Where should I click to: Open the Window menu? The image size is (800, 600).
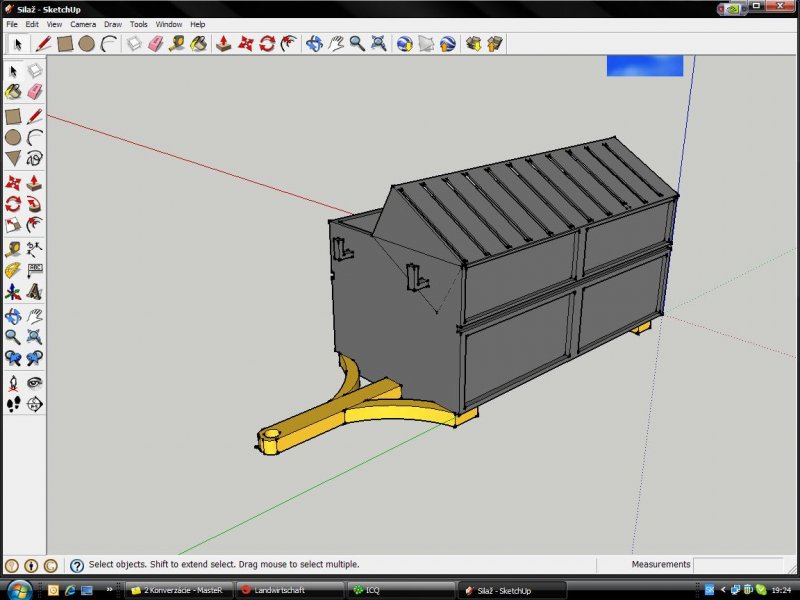[168, 24]
